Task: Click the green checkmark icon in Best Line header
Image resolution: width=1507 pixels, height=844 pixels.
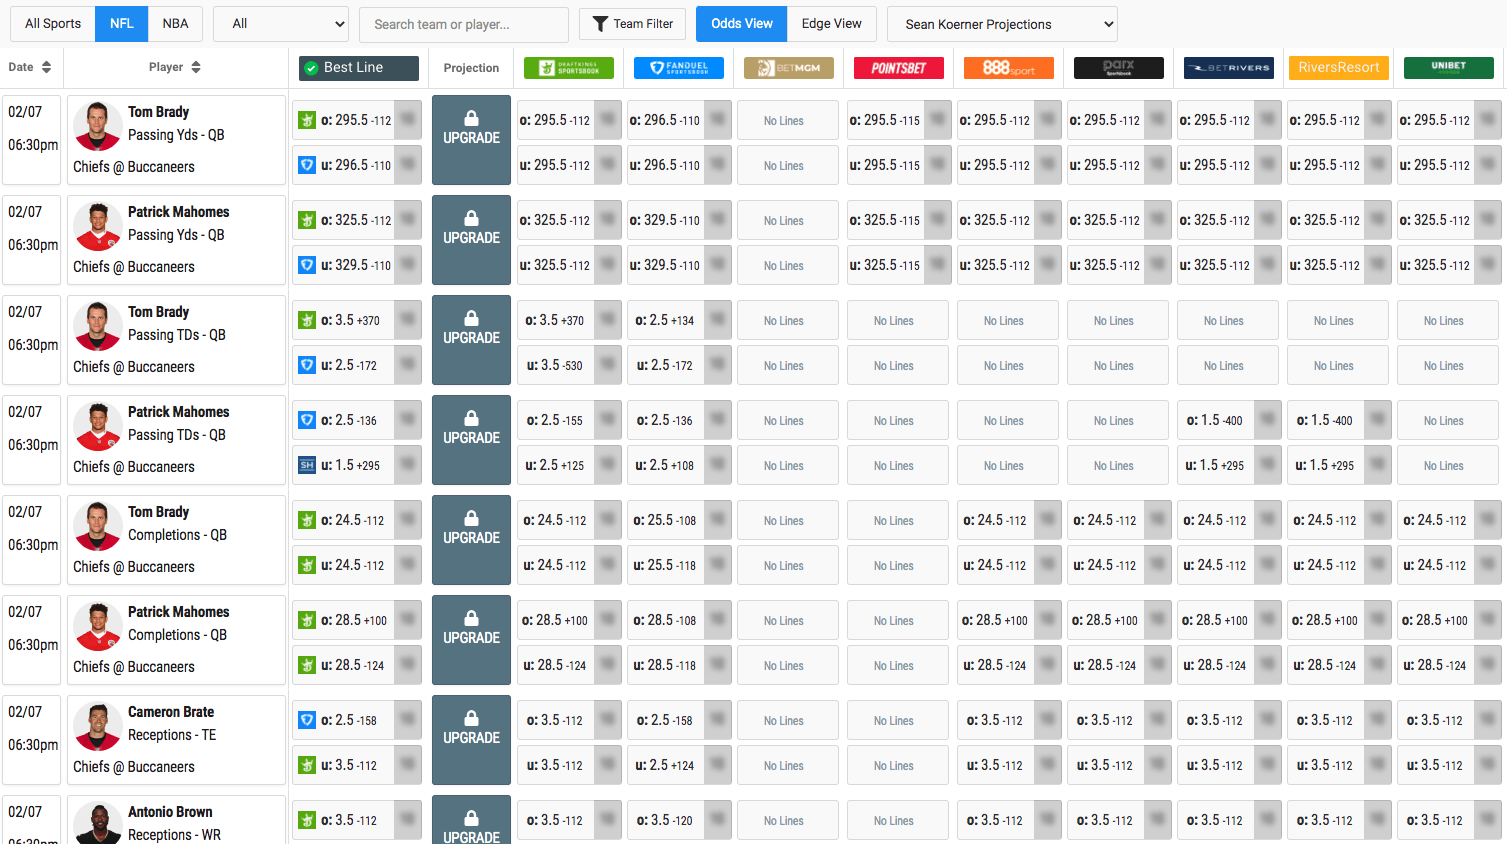Action: [311, 68]
